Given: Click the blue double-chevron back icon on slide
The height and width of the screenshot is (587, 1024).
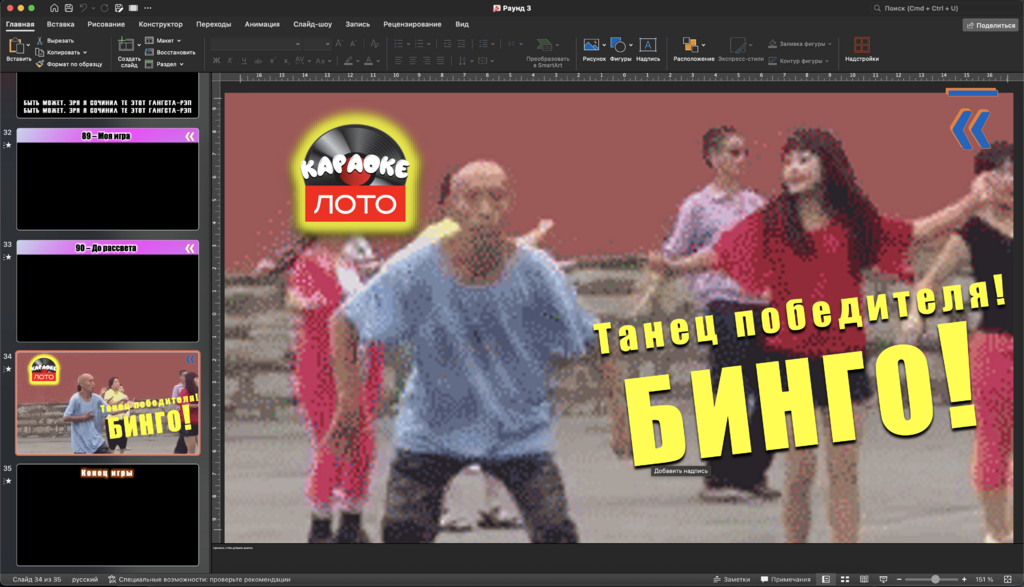Looking at the screenshot, I should pos(970,129).
